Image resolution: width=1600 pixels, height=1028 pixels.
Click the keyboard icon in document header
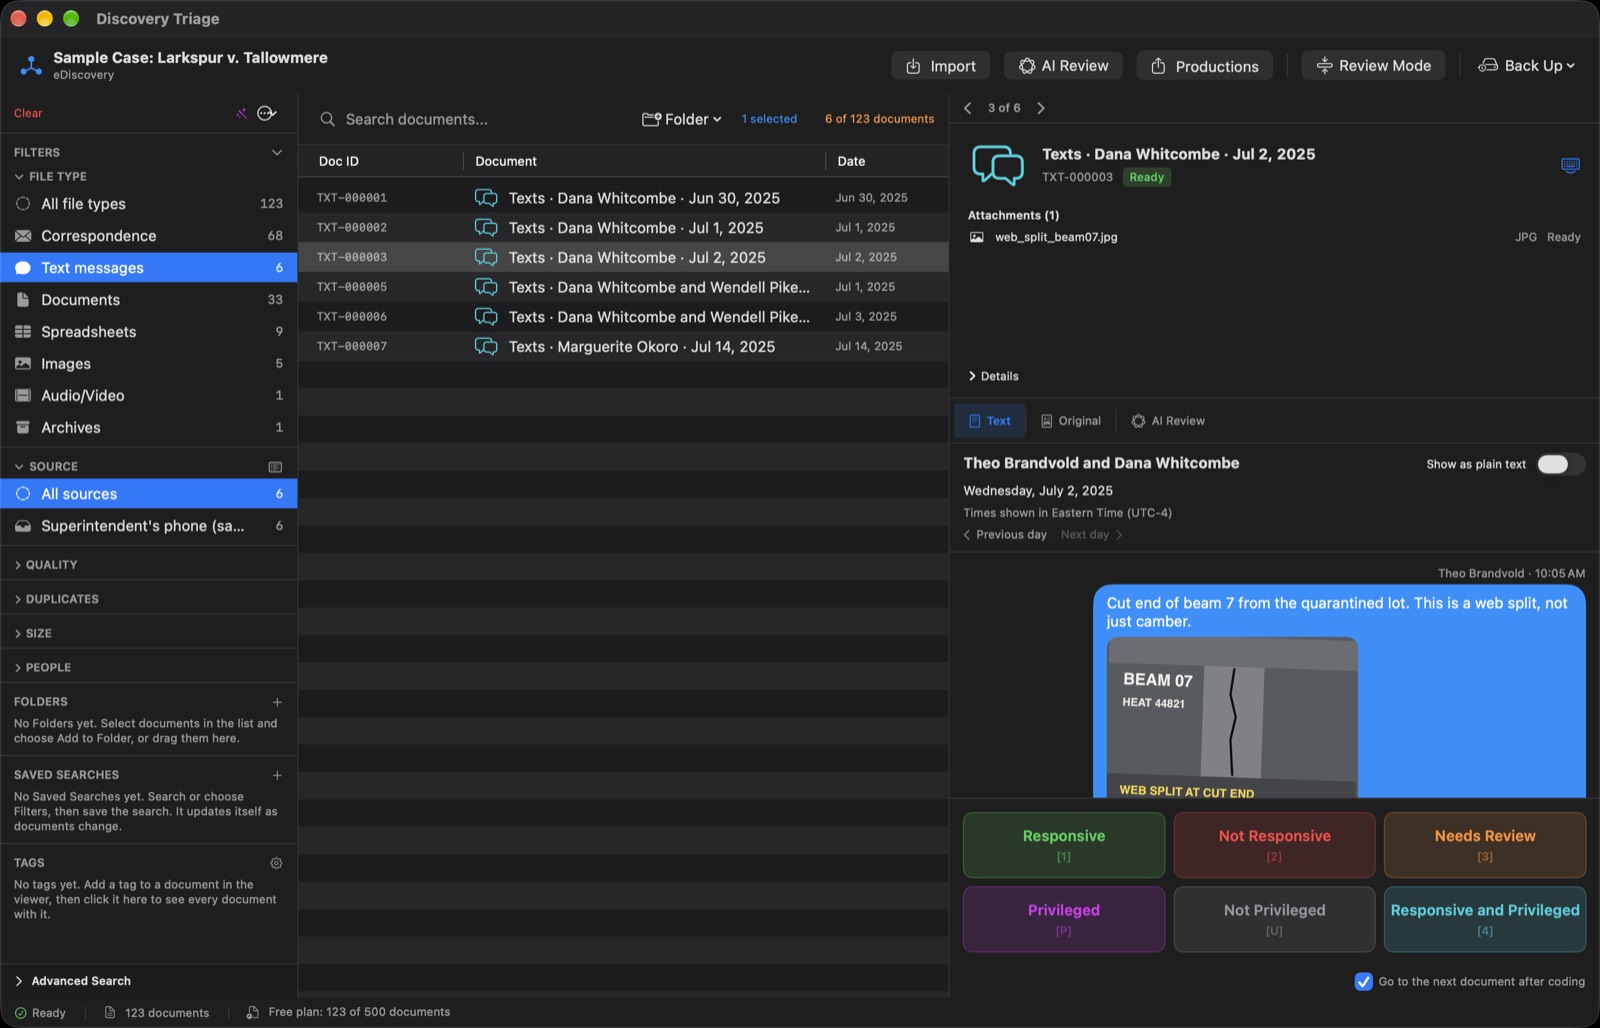point(1570,165)
